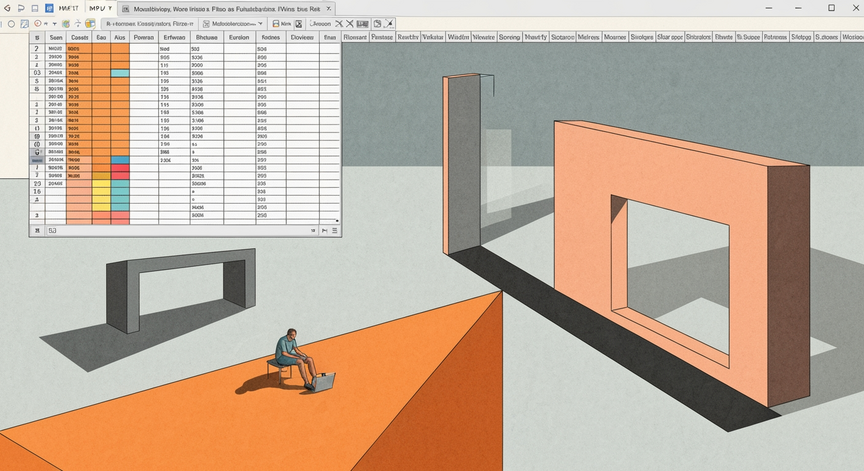864x471 pixels.
Task: Click the ruler icon in sheet status bar
Action: click(x=324, y=231)
